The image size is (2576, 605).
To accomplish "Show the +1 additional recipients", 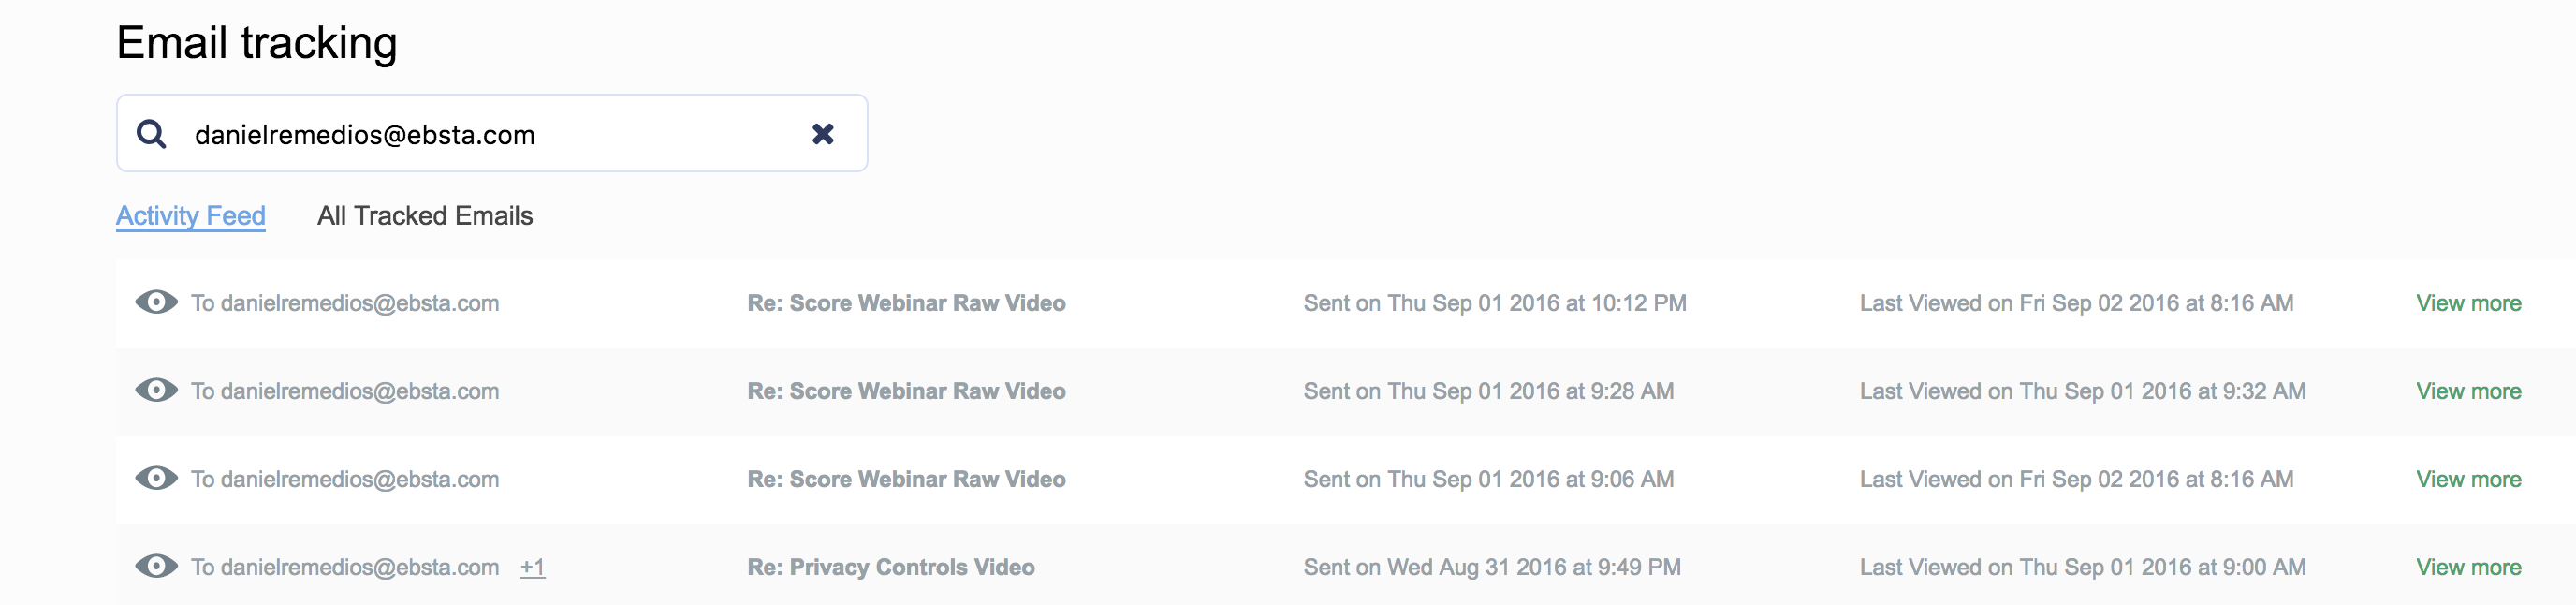I will [533, 567].
